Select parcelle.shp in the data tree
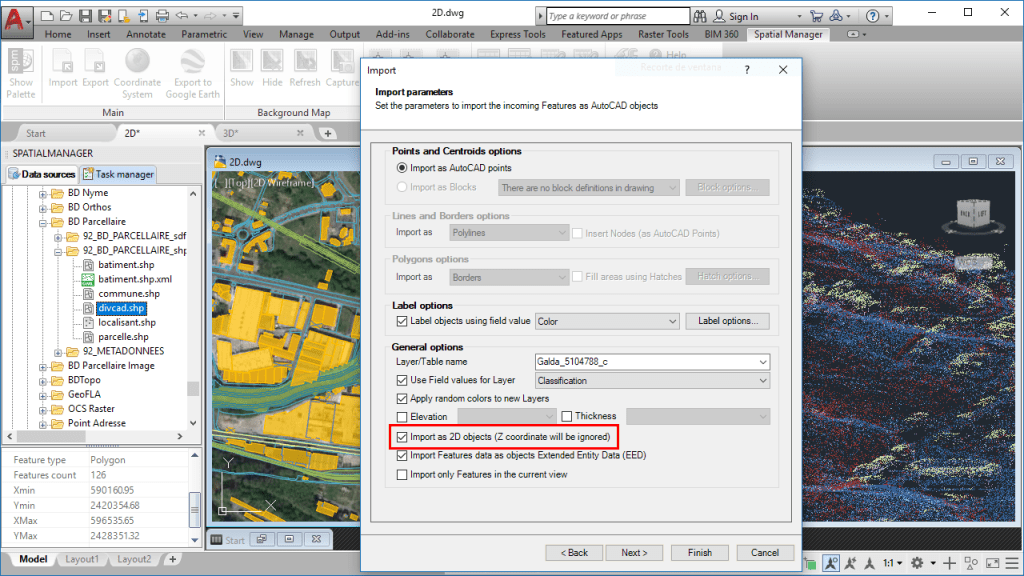Image resolution: width=1024 pixels, height=576 pixels. tap(123, 337)
